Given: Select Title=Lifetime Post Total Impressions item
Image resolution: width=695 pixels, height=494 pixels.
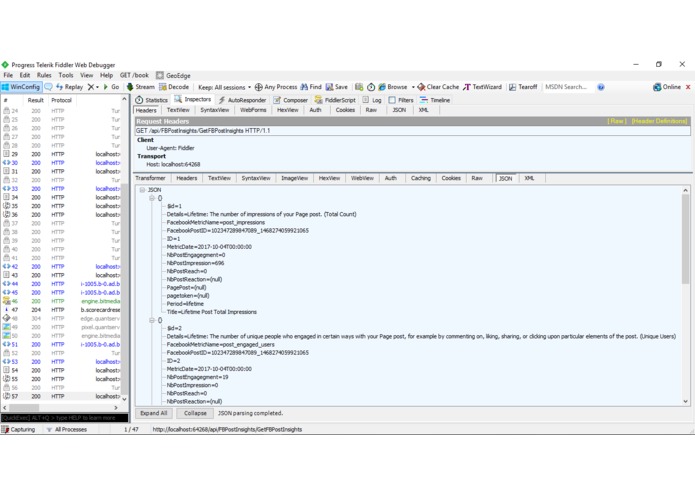Looking at the screenshot, I should click(x=211, y=312).
